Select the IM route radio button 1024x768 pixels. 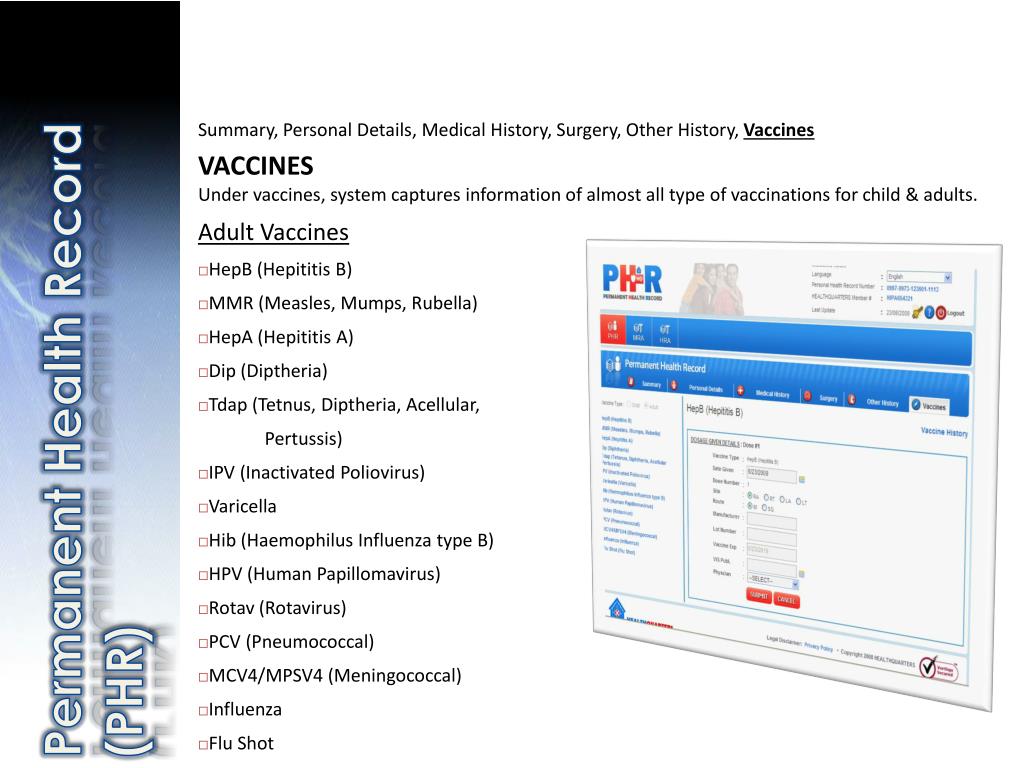point(750,505)
